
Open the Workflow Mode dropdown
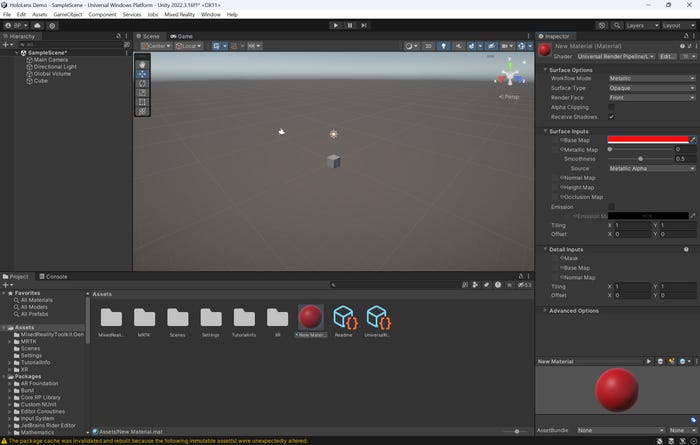(652, 78)
